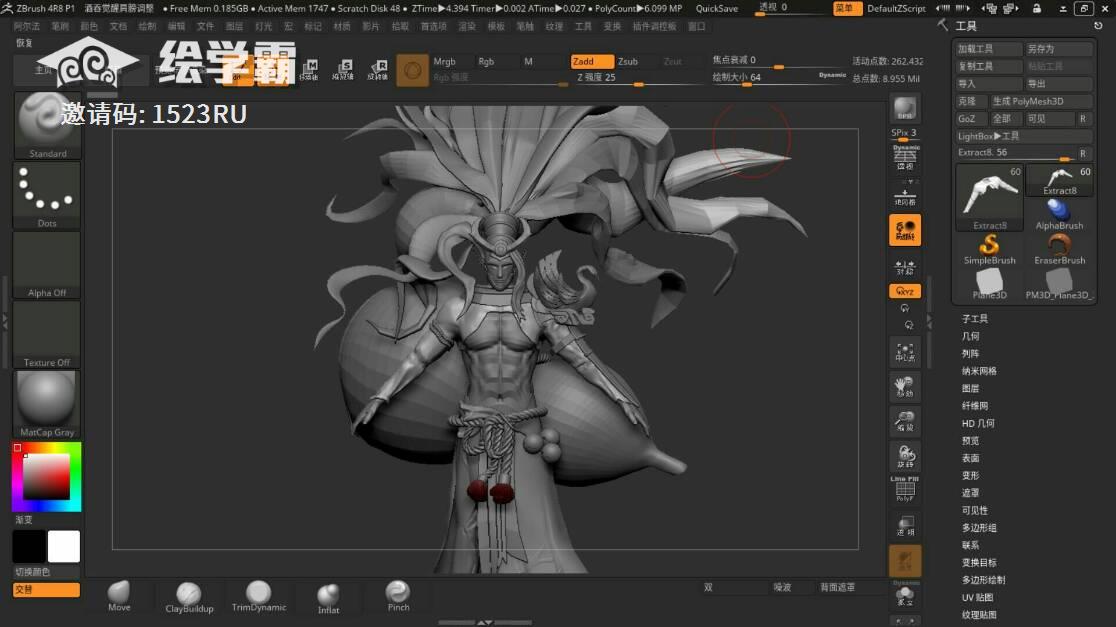Adjust the 焦点衰减 0 slider

click(x=779, y=61)
